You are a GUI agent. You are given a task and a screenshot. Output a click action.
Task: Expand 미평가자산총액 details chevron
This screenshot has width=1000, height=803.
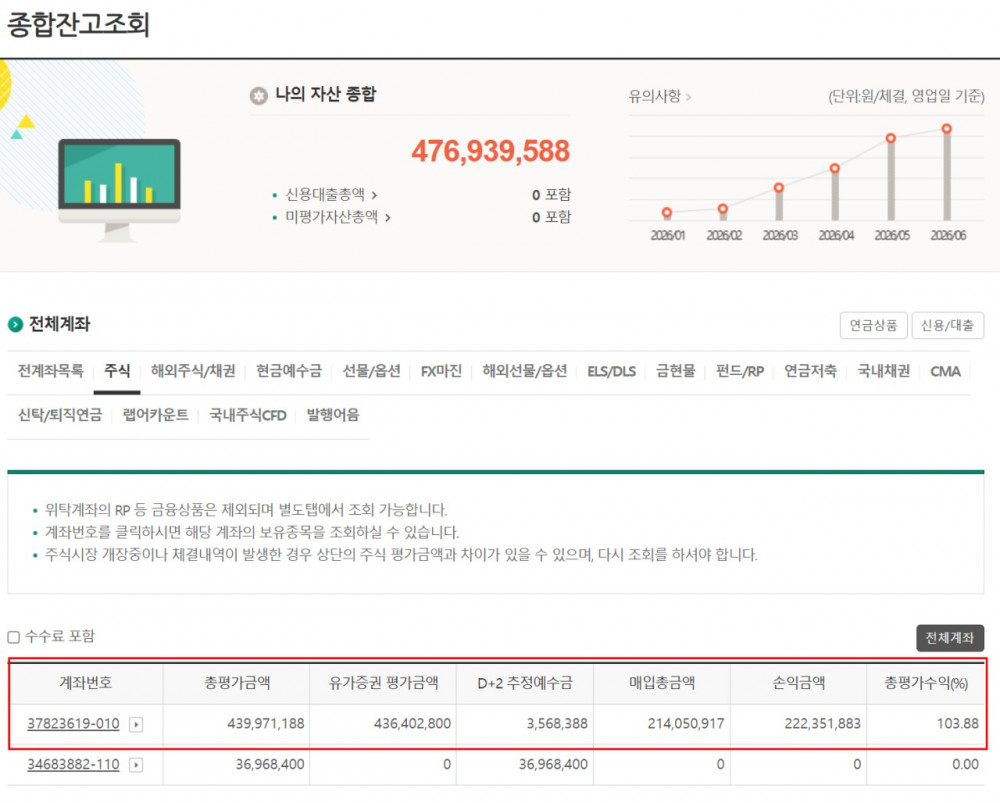click(388, 217)
